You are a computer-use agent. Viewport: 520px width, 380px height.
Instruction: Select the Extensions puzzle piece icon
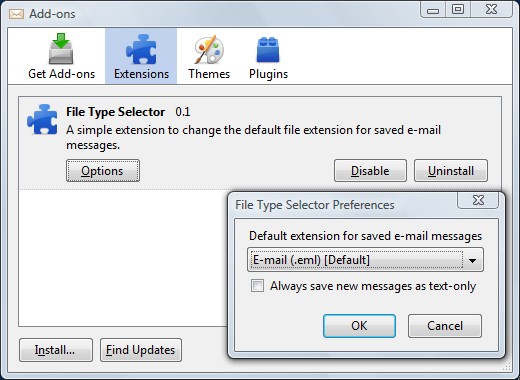pyautogui.click(x=141, y=49)
